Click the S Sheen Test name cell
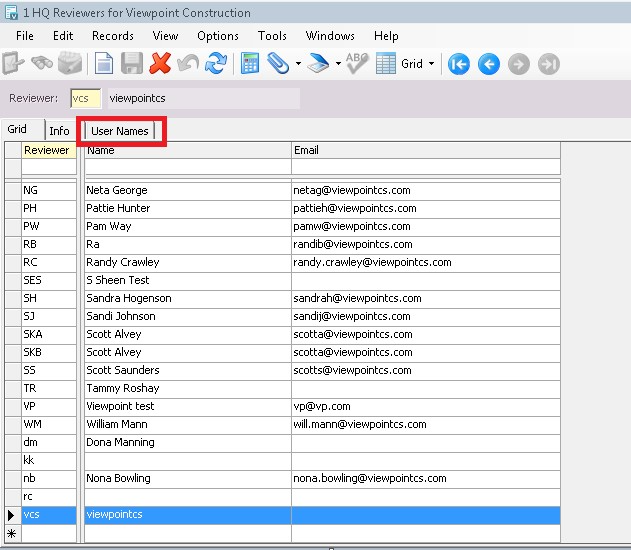This screenshot has width=631, height=550. [x=188, y=280]
